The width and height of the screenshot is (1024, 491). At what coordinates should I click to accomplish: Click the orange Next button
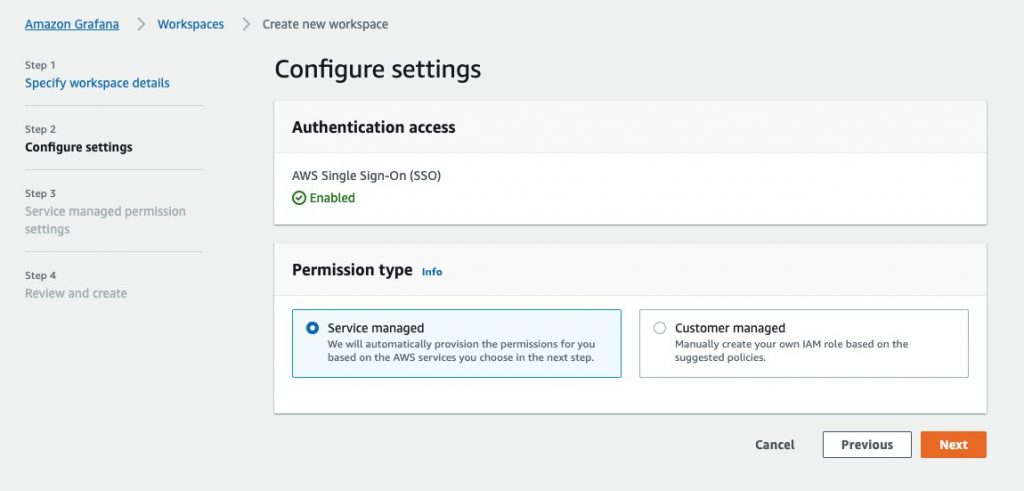pyautogui.click(x=953, y=445)
